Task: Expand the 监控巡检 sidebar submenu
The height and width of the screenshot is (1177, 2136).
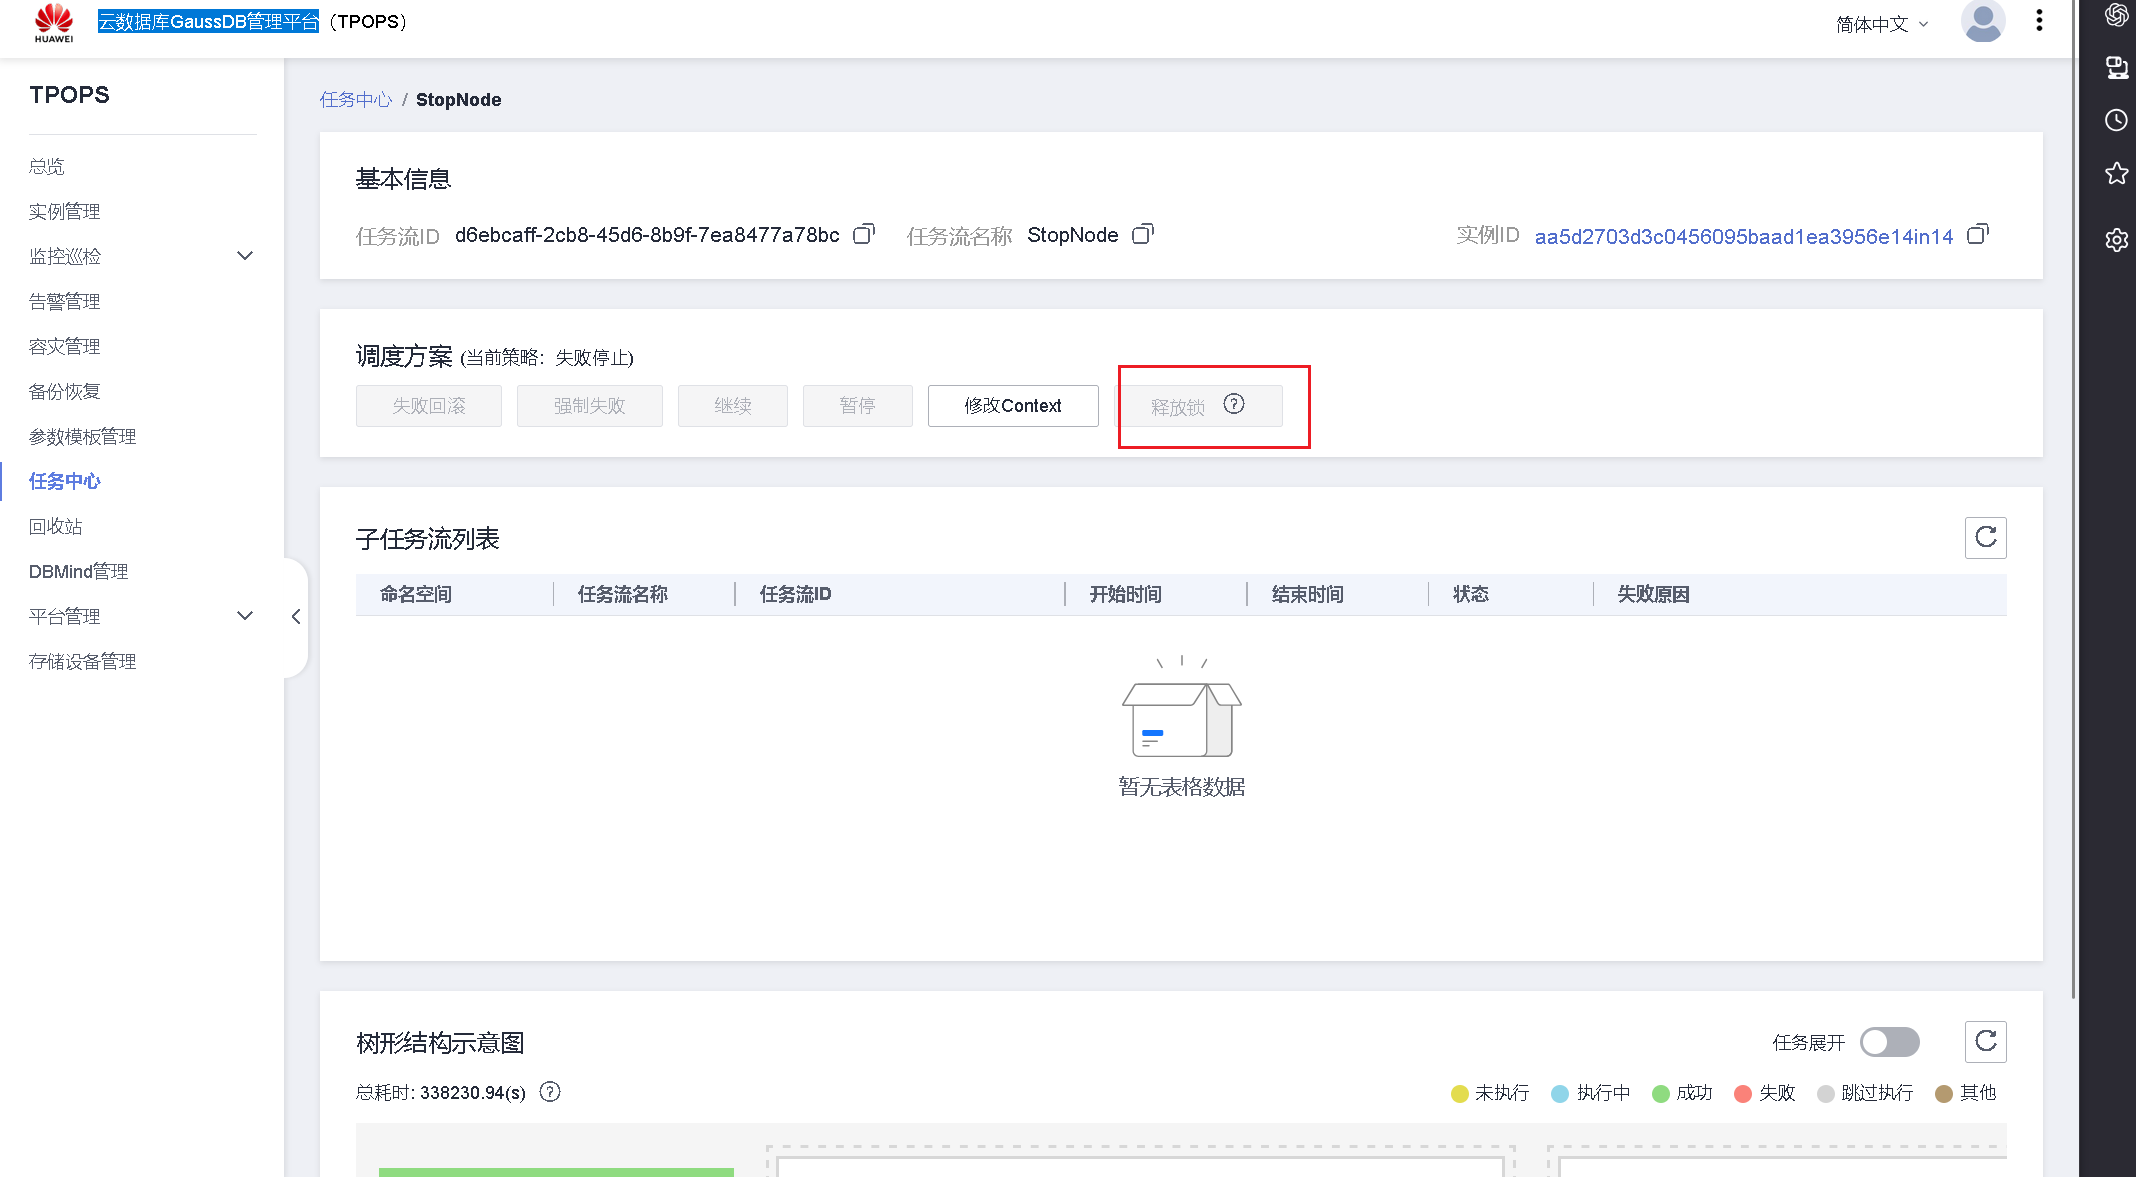Action: [244, 256]
